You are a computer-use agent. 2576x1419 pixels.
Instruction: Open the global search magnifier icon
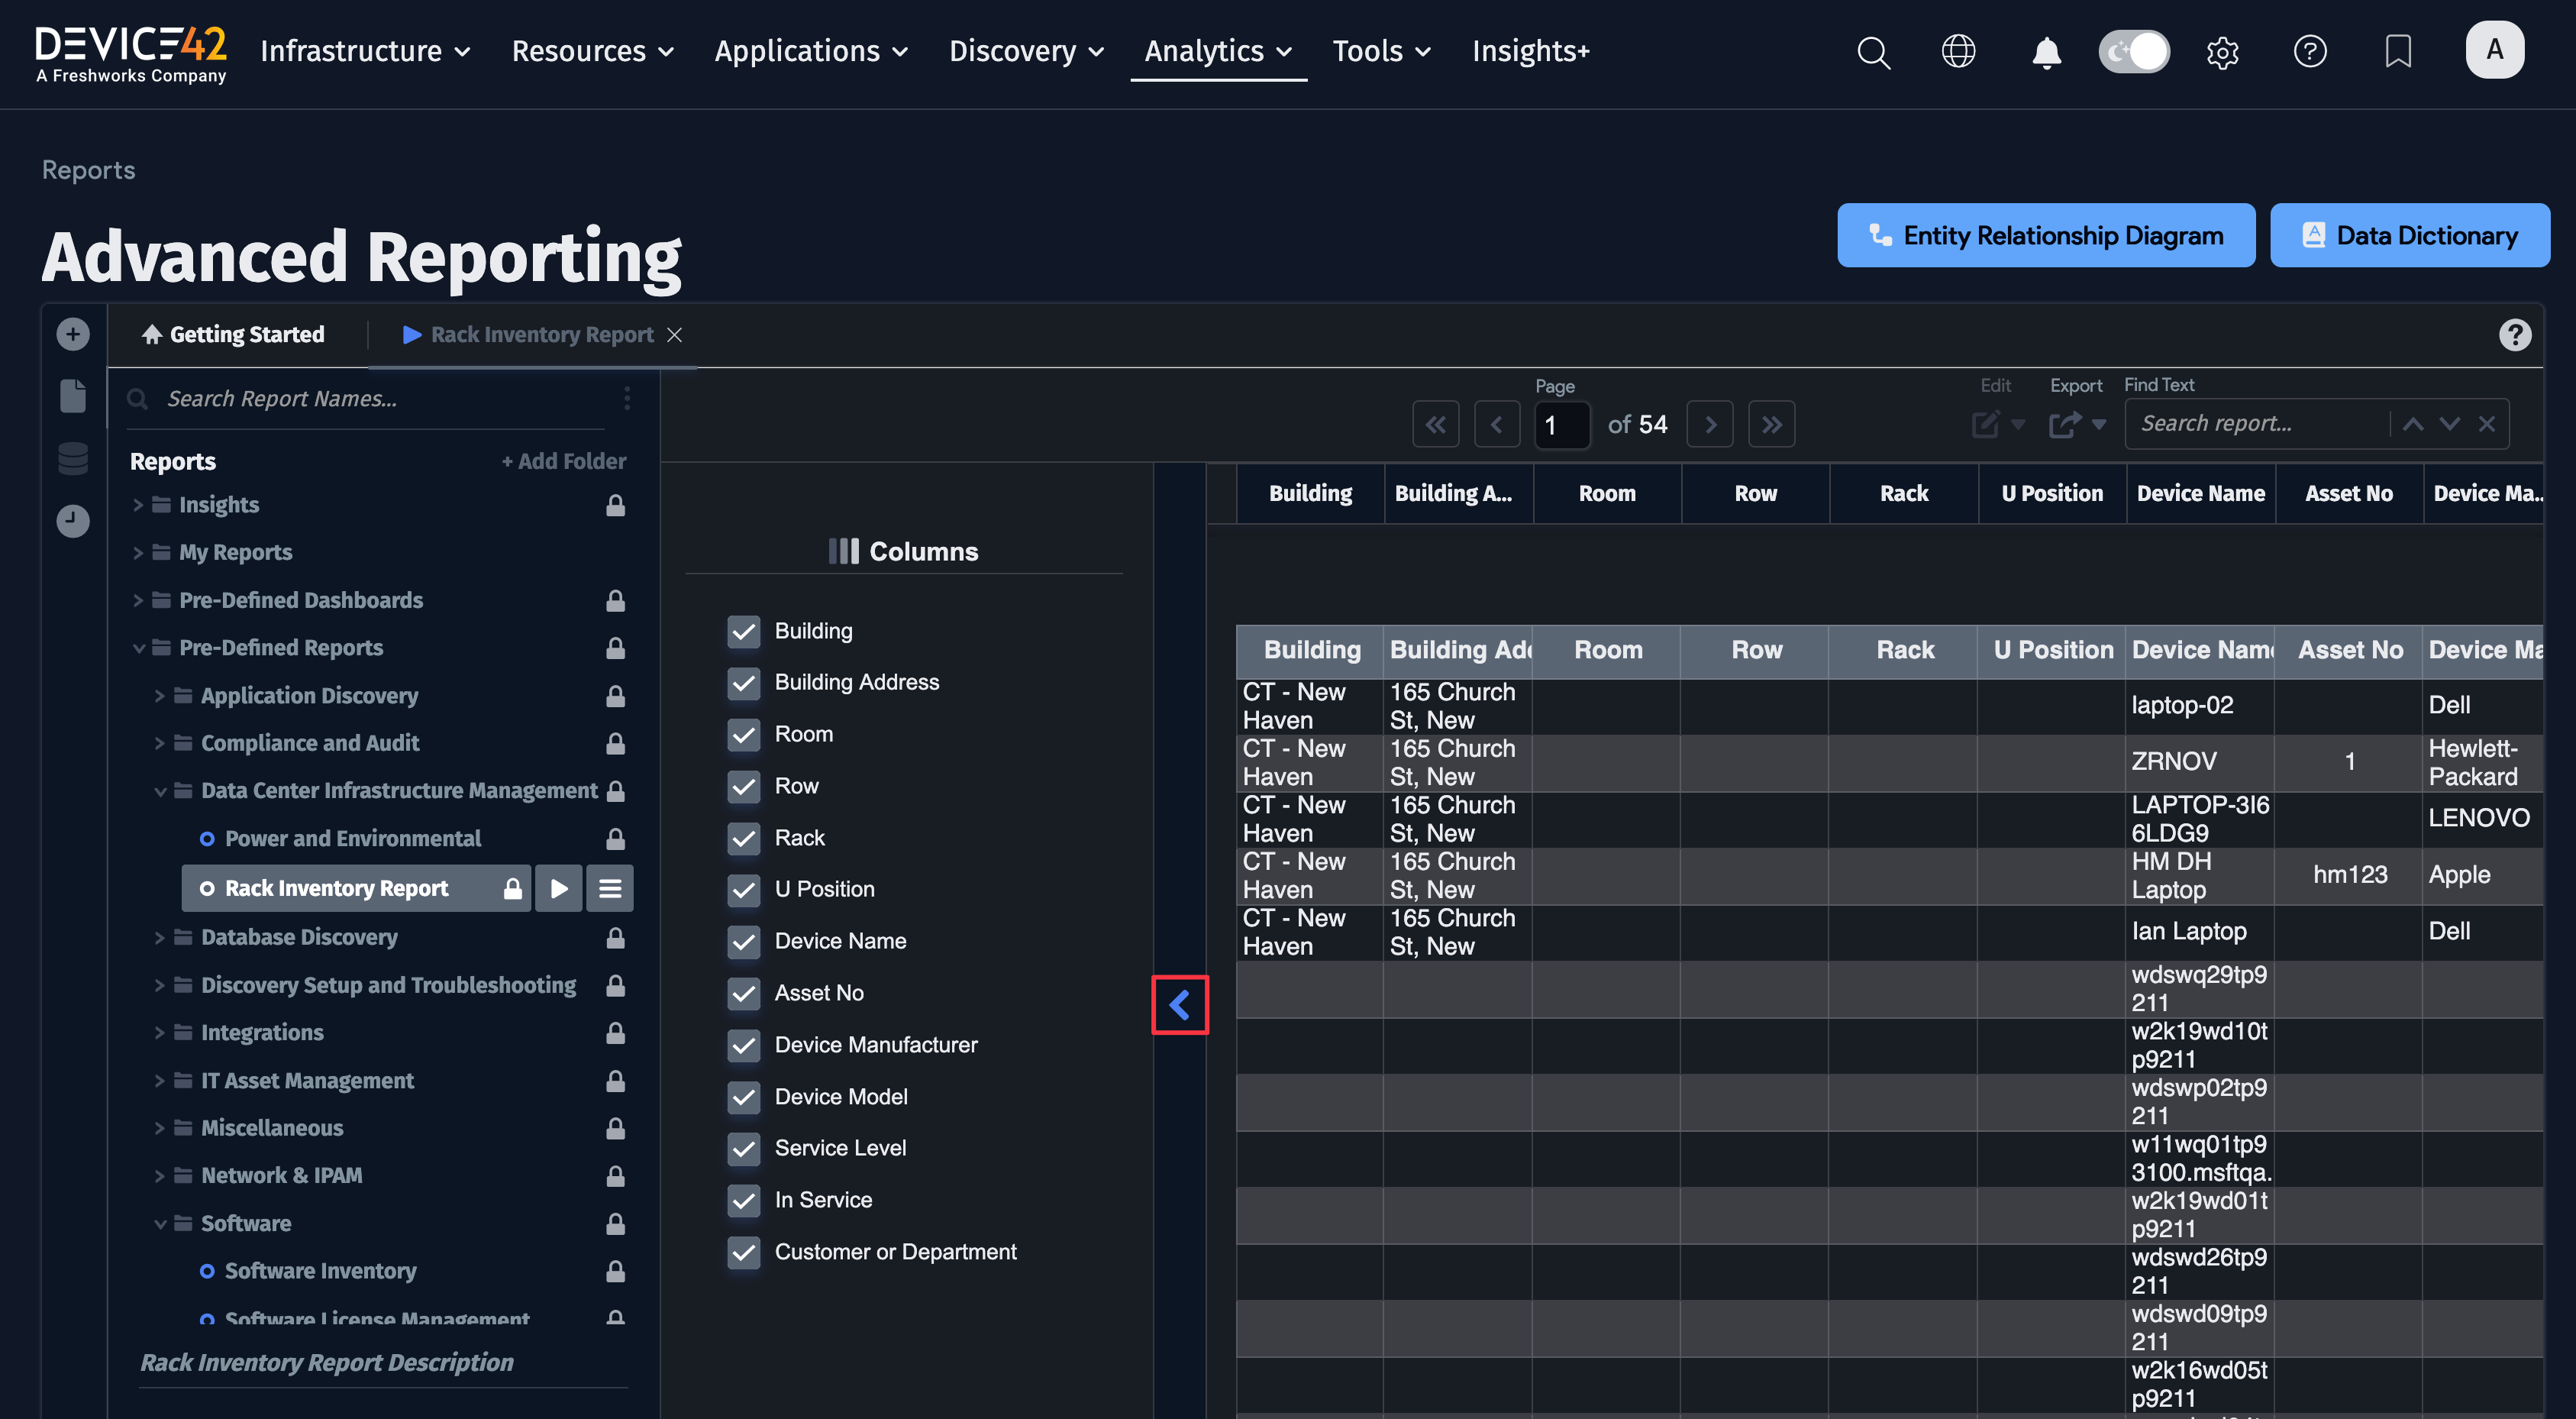(x=1873, y=51)
